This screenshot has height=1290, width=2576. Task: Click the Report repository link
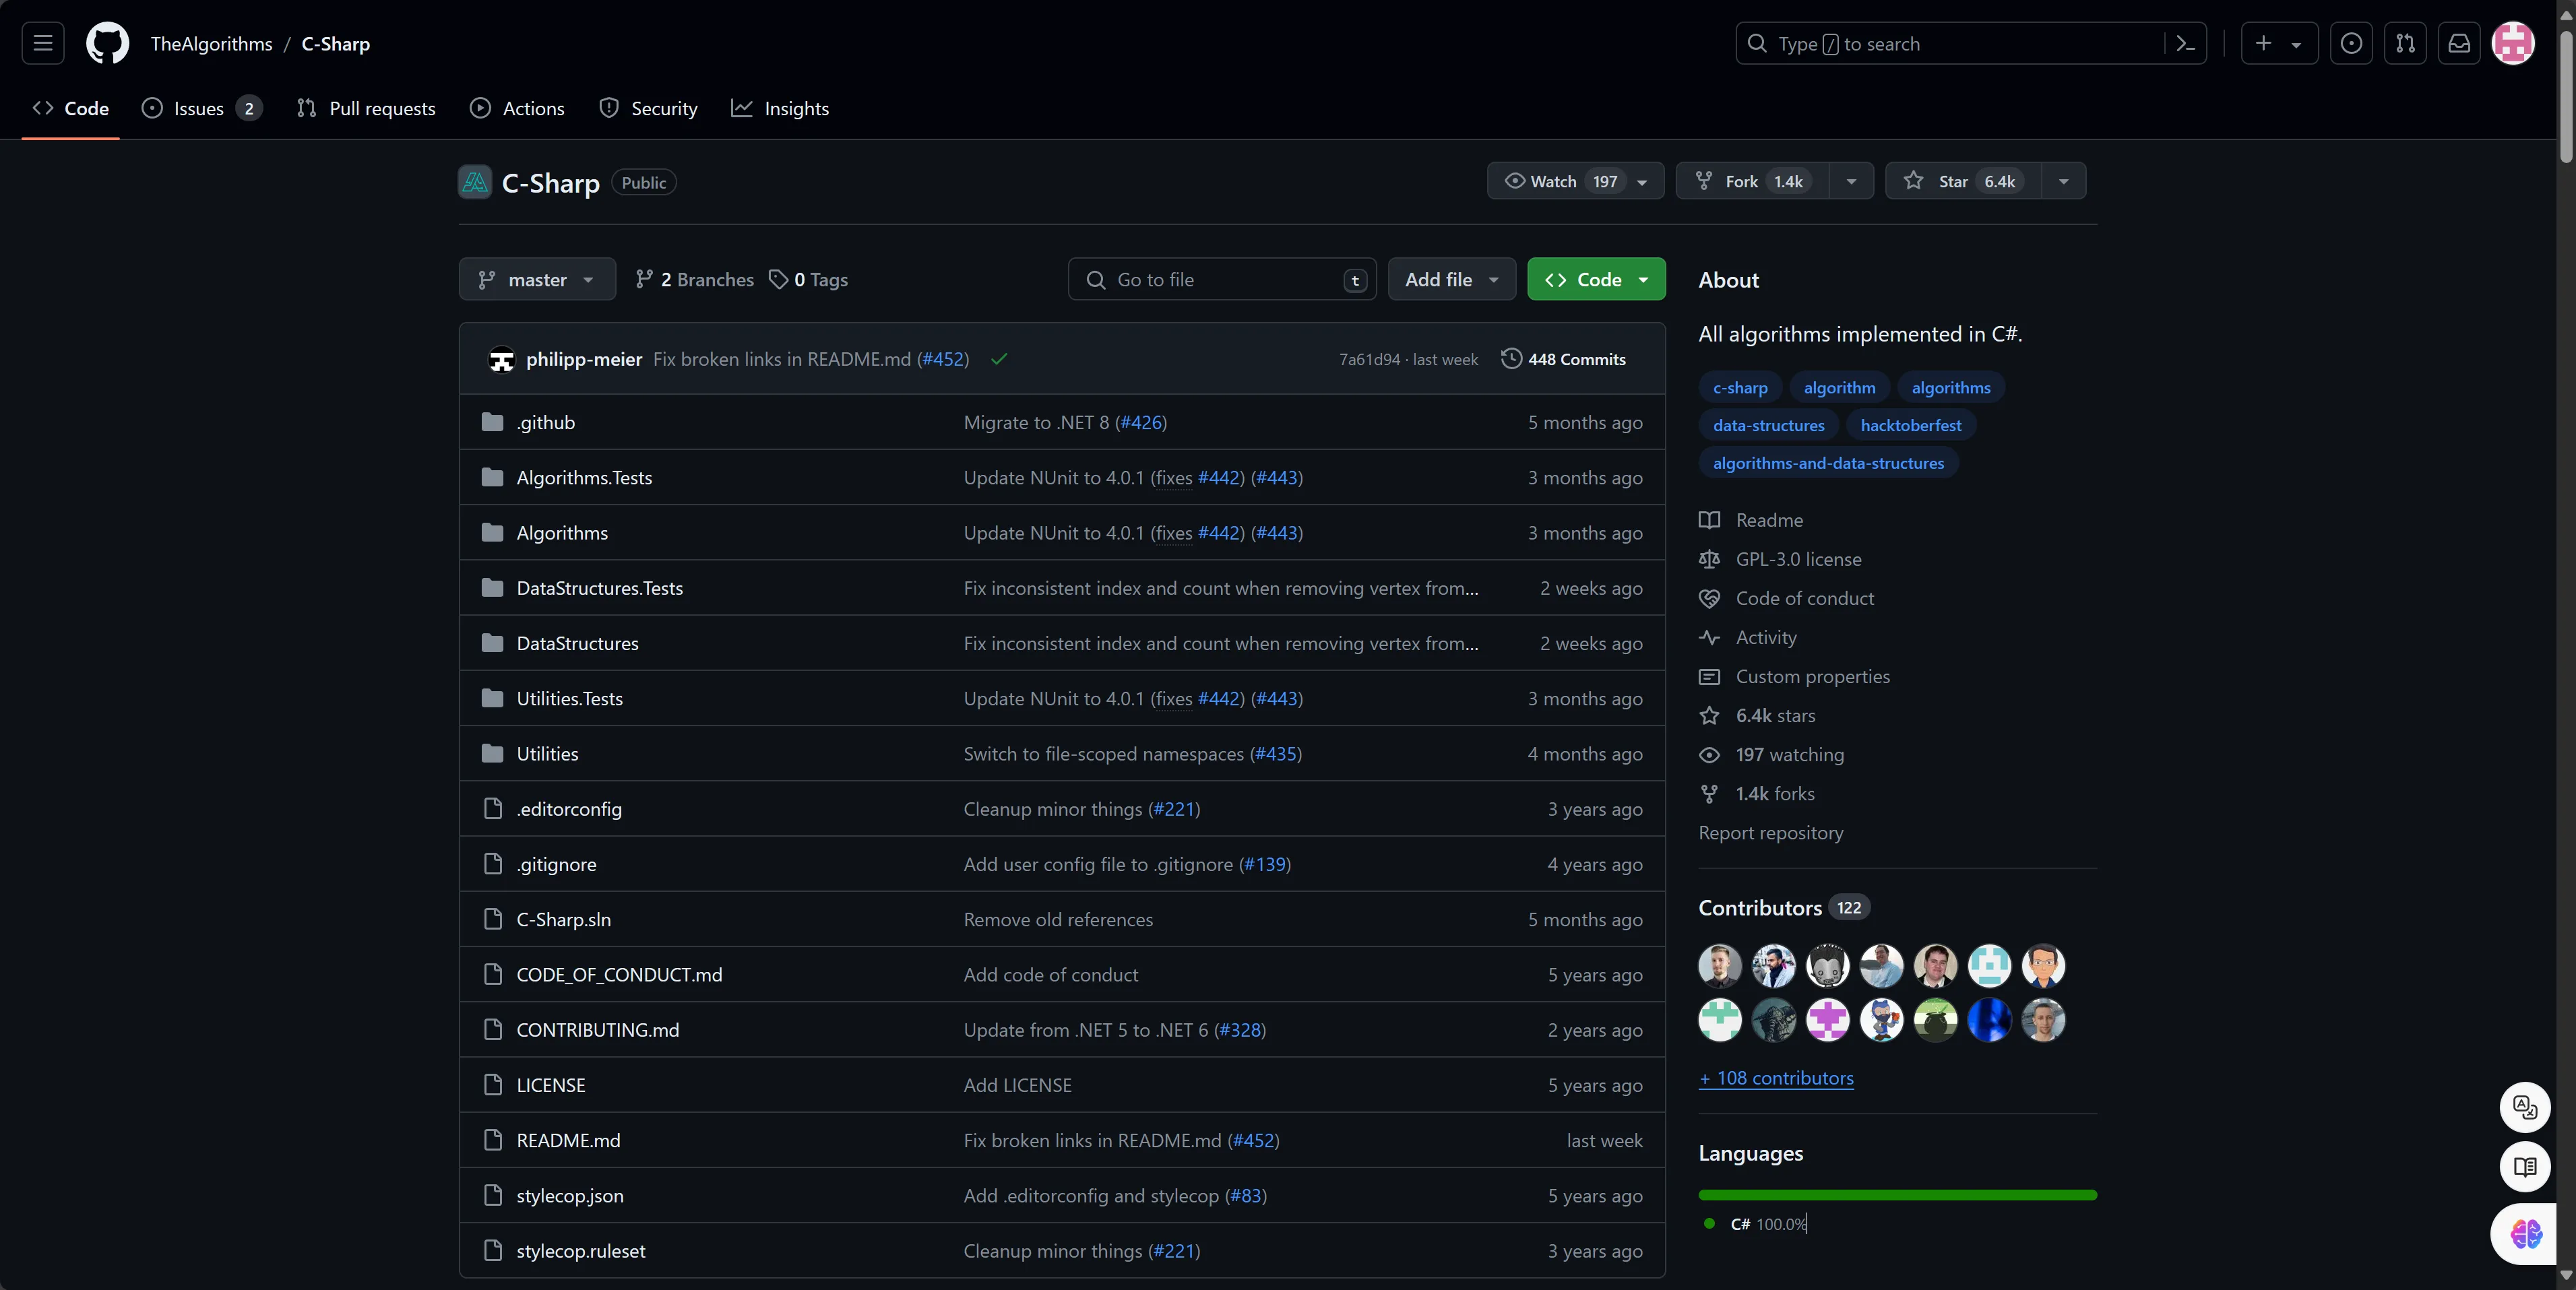[1770, 832]
